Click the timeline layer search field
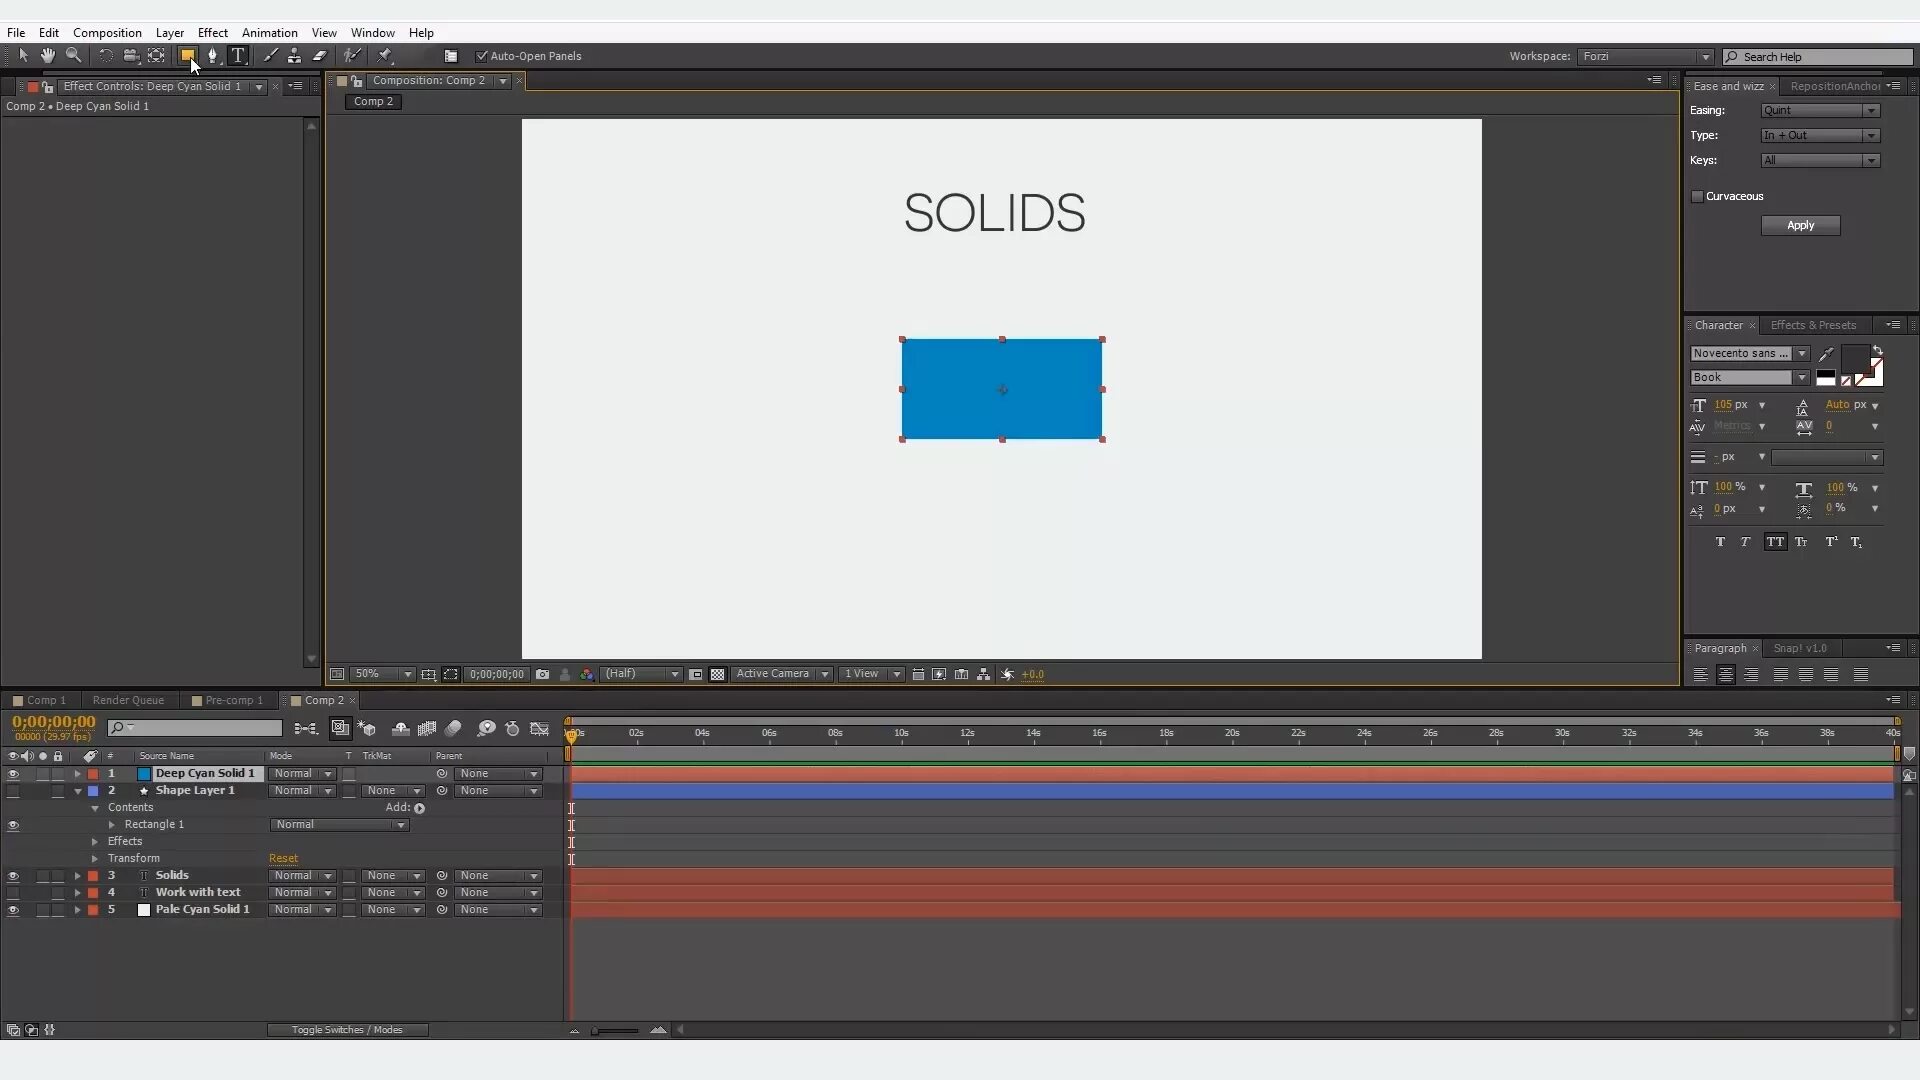Viewport: 1920px width, 1080px height. (x=195, y=728)
